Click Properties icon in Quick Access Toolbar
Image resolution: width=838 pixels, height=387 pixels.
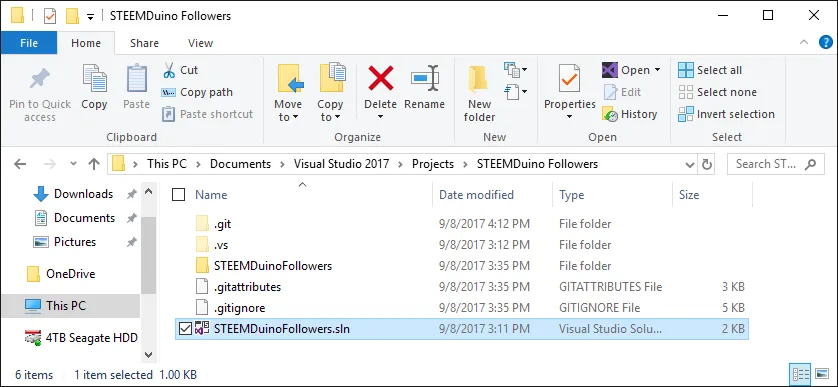(50, 16)
